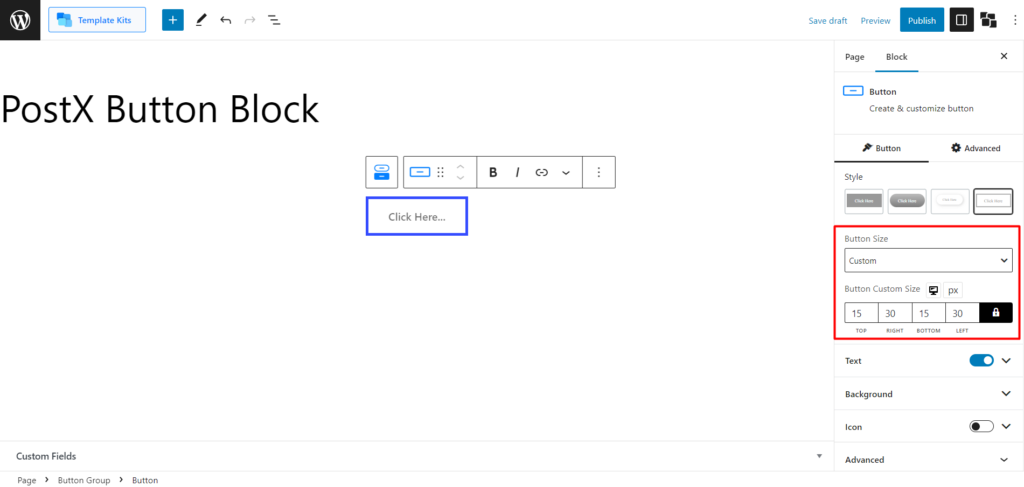Expand the Icon settings section
The height and width of the screenshot is (487, 1024).
tap(1006, 426)
